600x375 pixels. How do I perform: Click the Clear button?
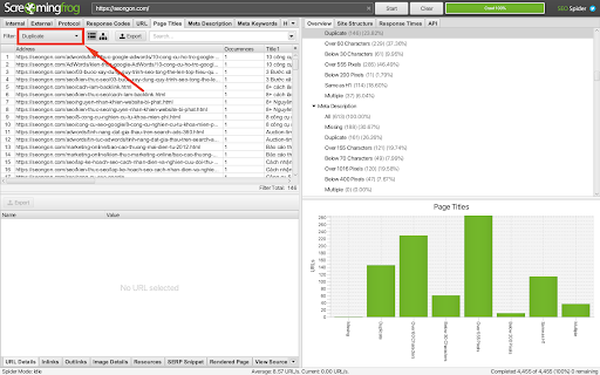click(427, 8)
